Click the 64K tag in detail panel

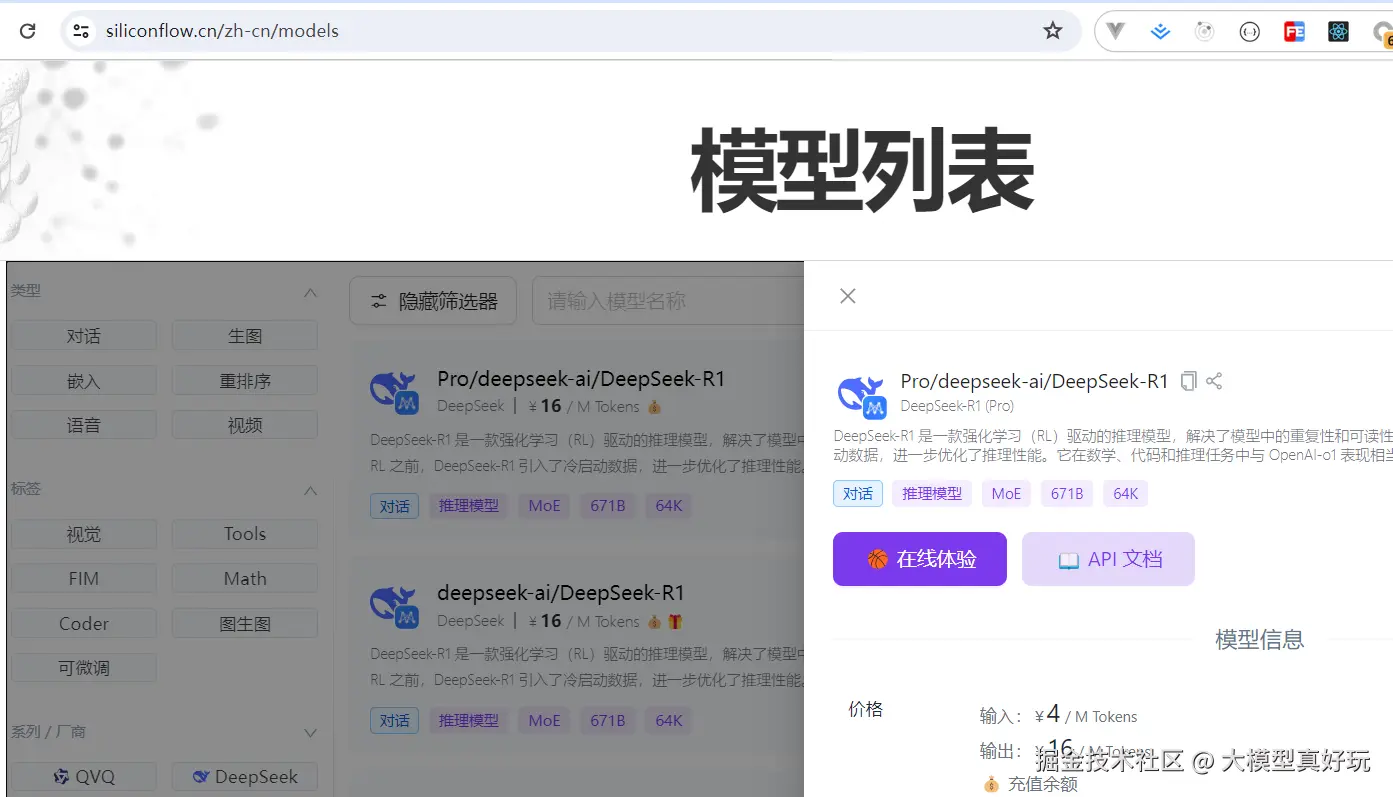(x=1126, y=494)
